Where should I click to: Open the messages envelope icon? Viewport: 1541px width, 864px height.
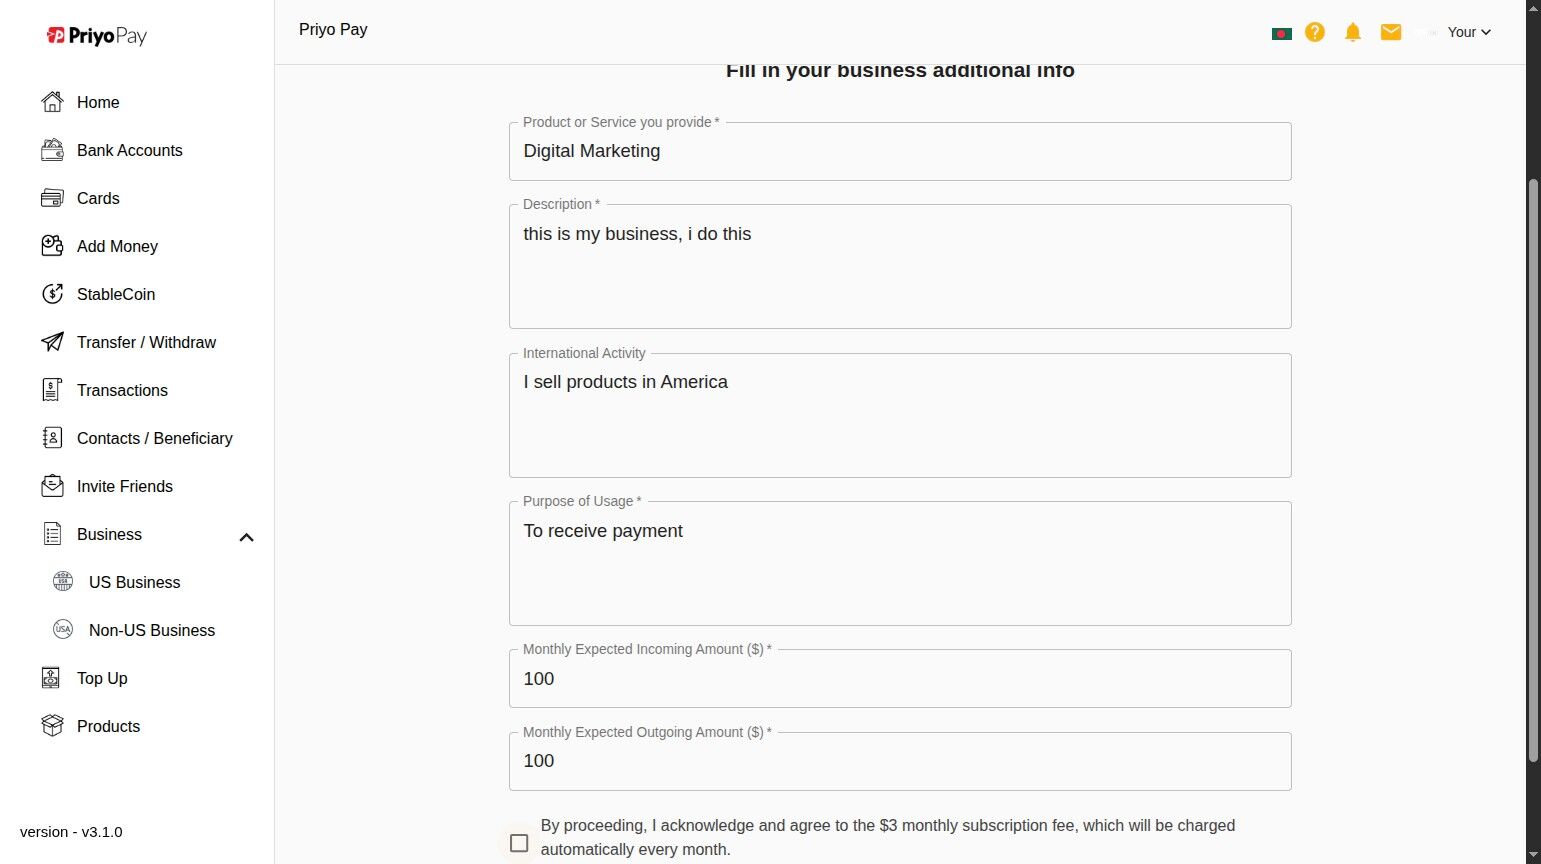(x=1391, y=32)
